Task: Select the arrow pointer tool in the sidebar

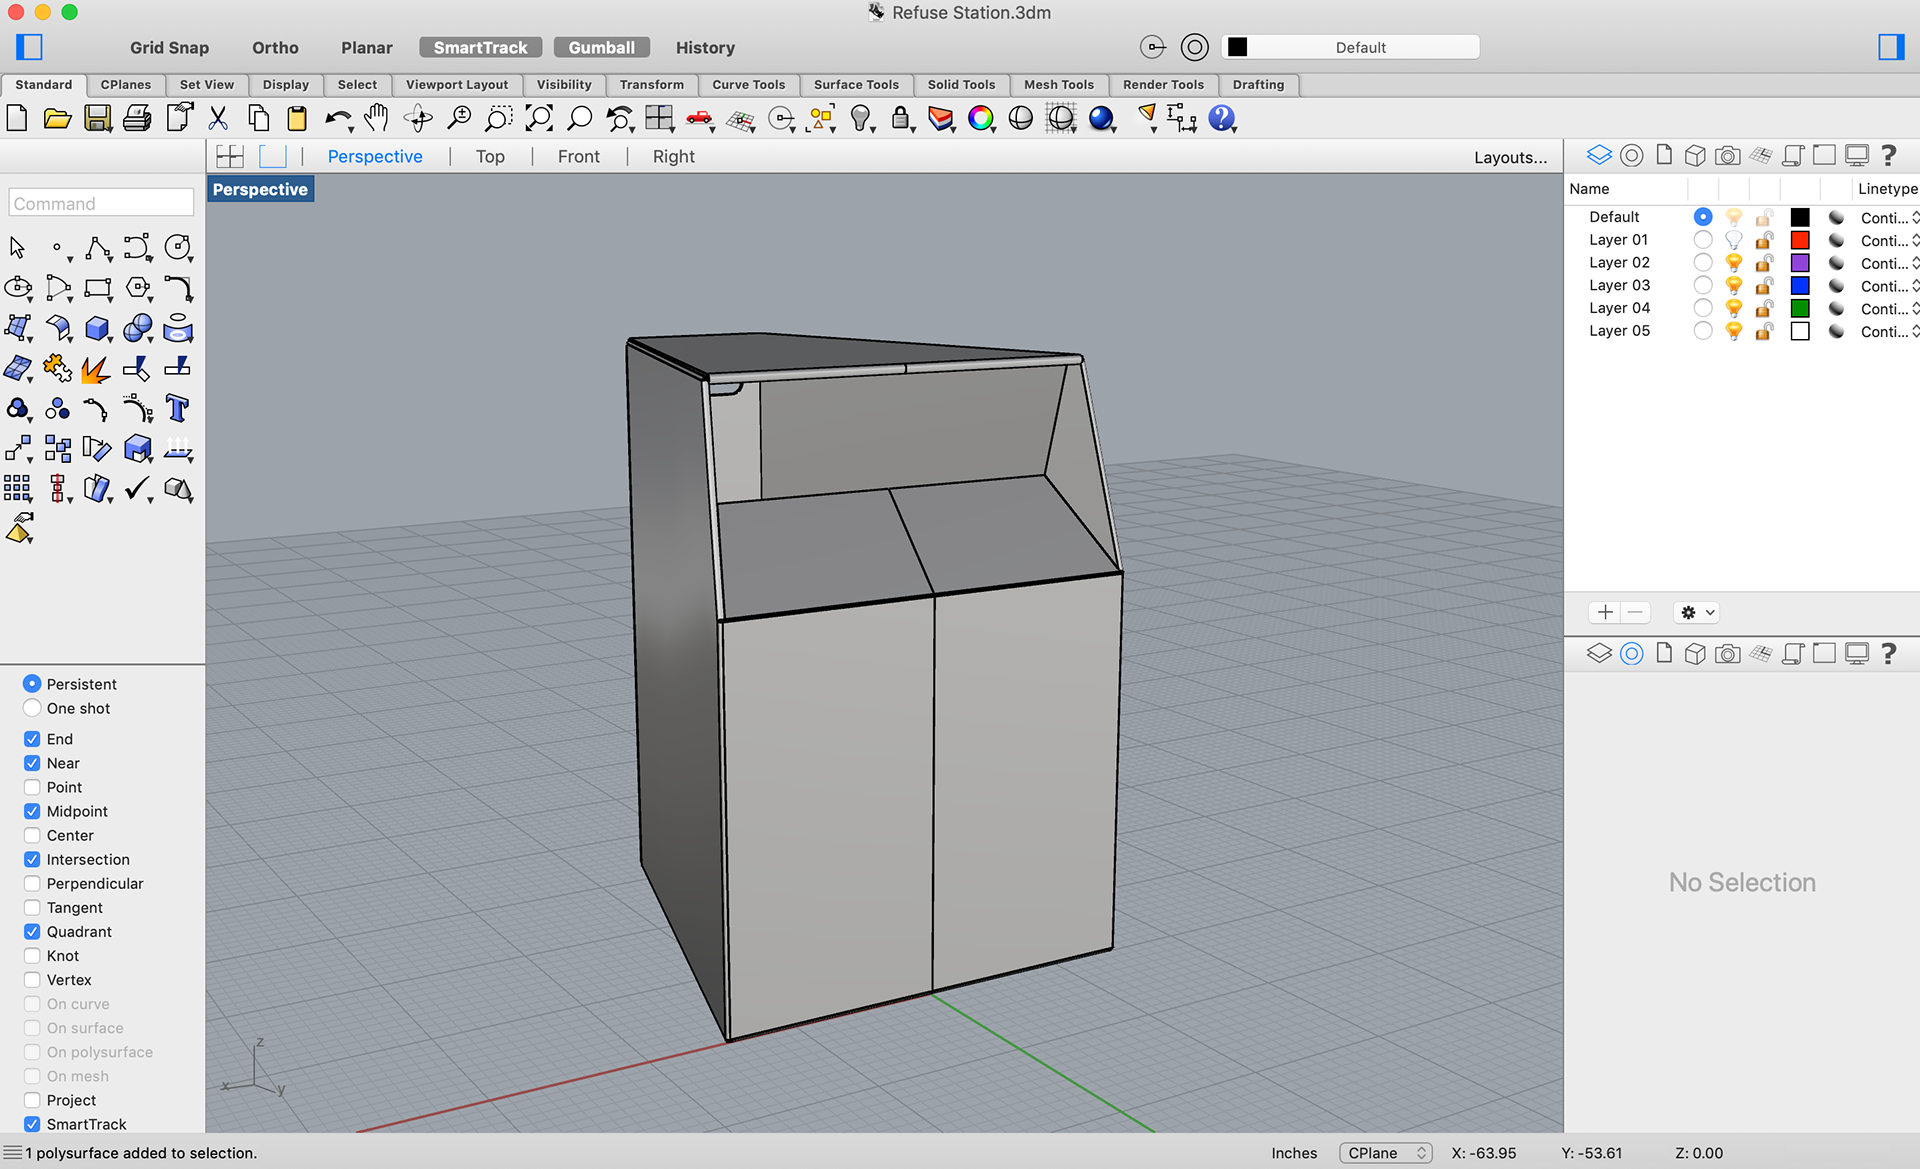Action: (18, 247)
